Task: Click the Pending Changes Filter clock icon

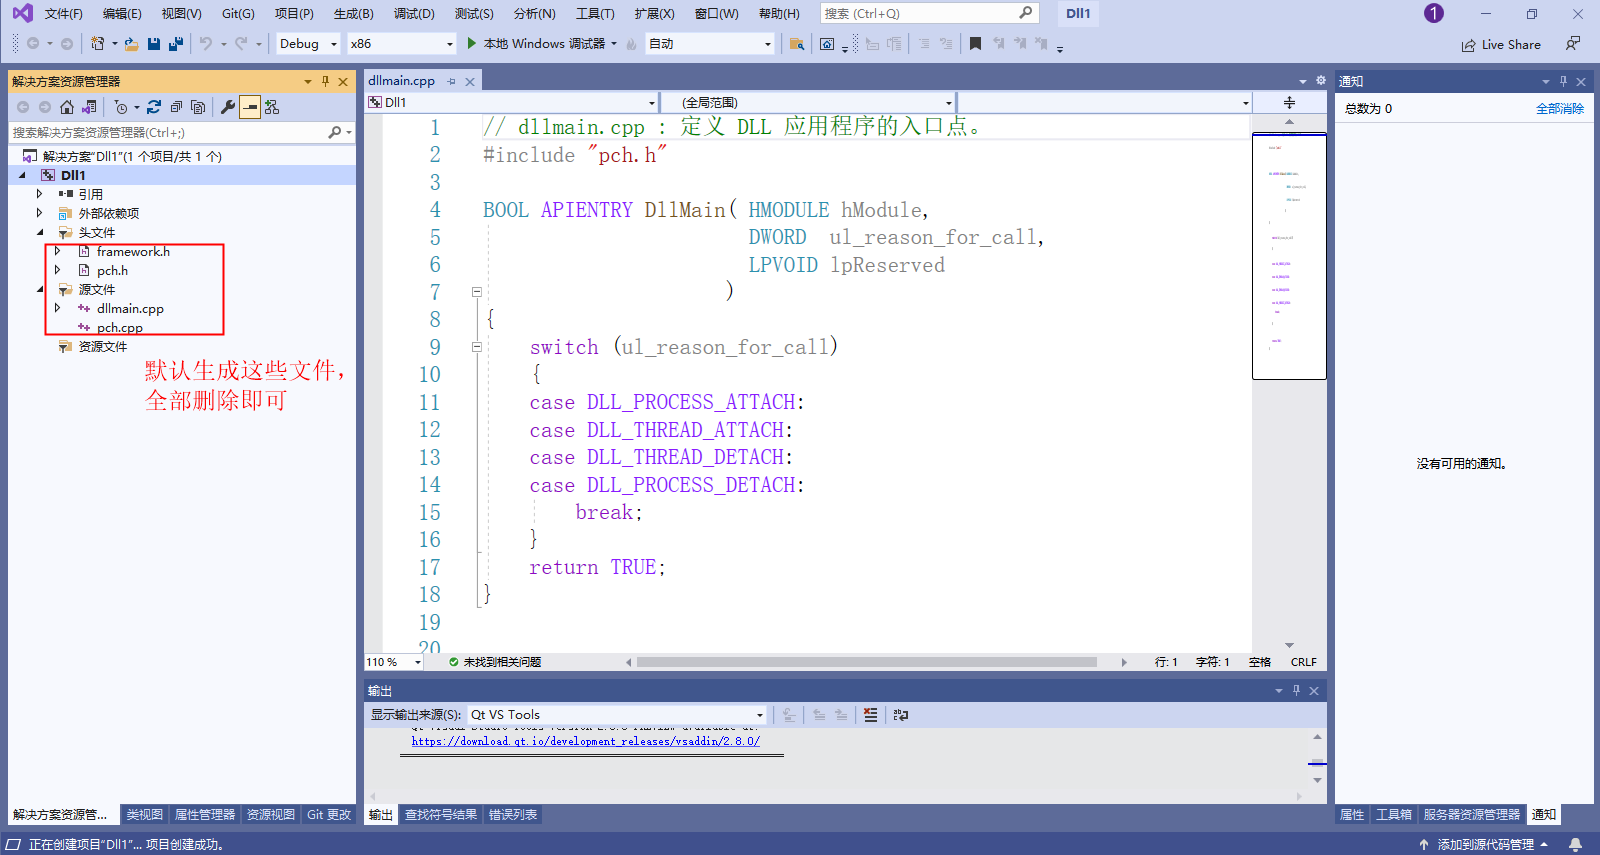Action: point(120,107)
